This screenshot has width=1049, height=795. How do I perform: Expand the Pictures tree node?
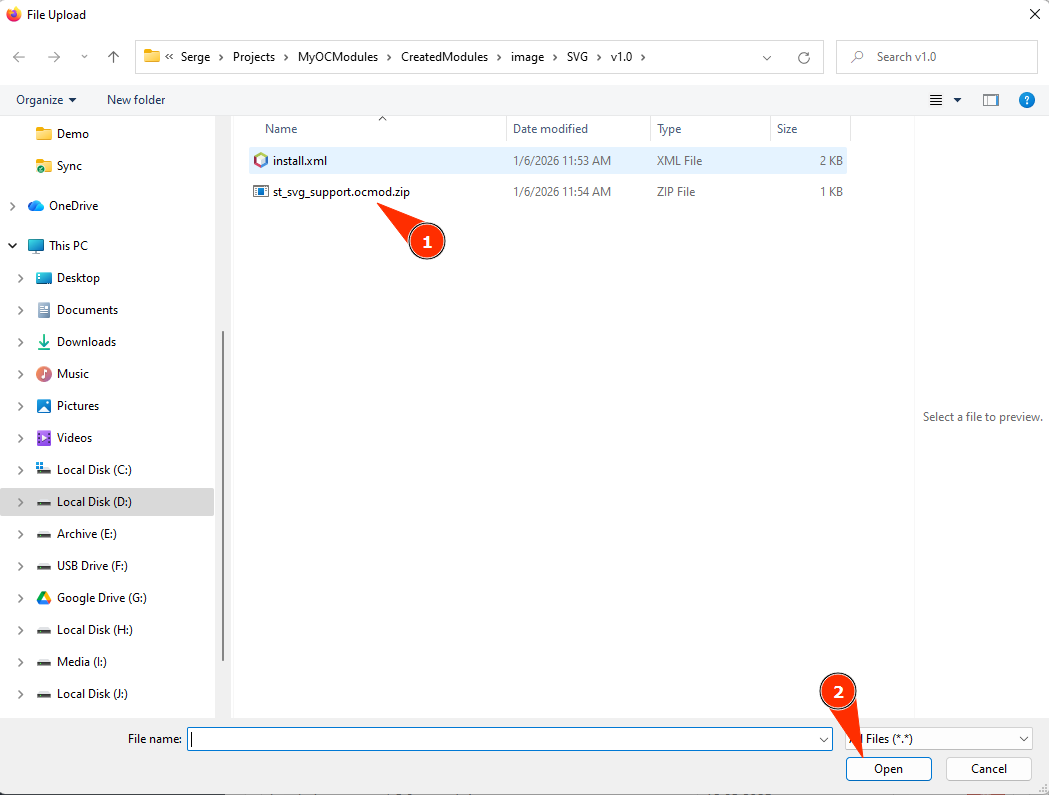point(20,406)
